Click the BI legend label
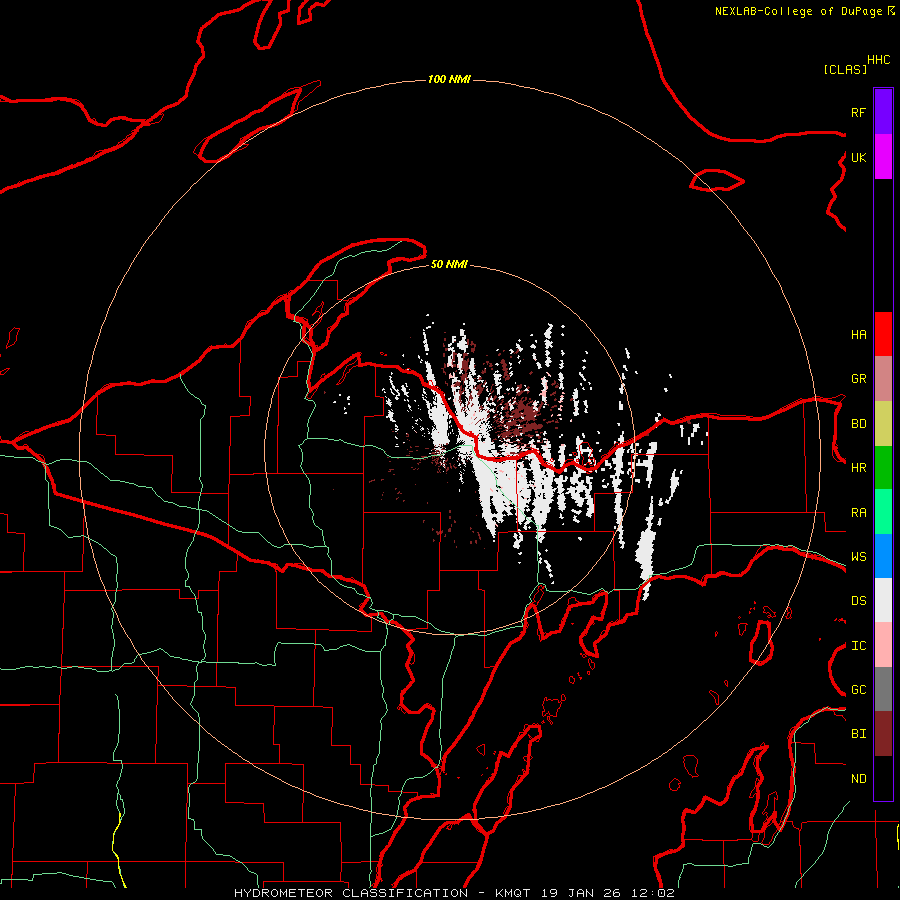Viewport: 900px width, 900px height. pyautogui.click(x=858, y=734)
